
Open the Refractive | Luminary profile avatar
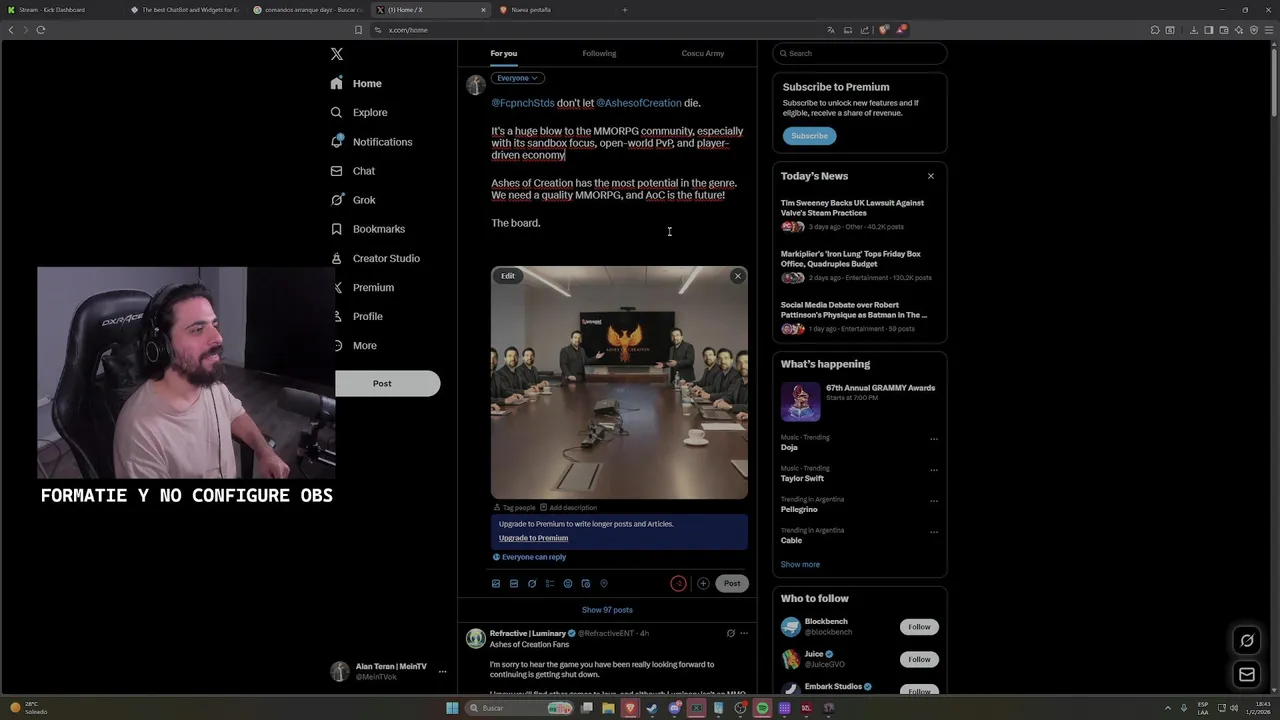[476, 638]
